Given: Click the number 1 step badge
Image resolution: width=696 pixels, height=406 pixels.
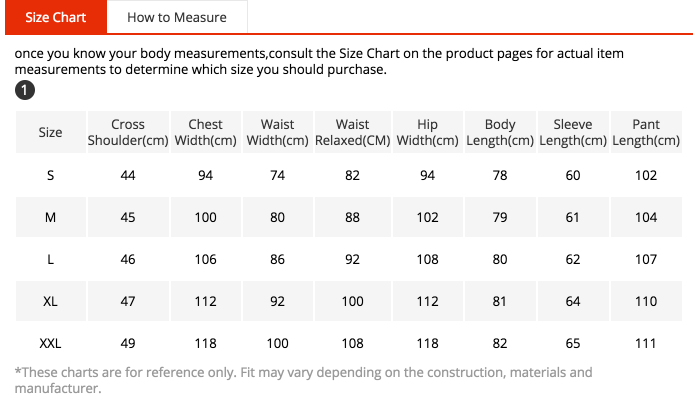Looking at the screenshot, I should [x=26, y=92].
